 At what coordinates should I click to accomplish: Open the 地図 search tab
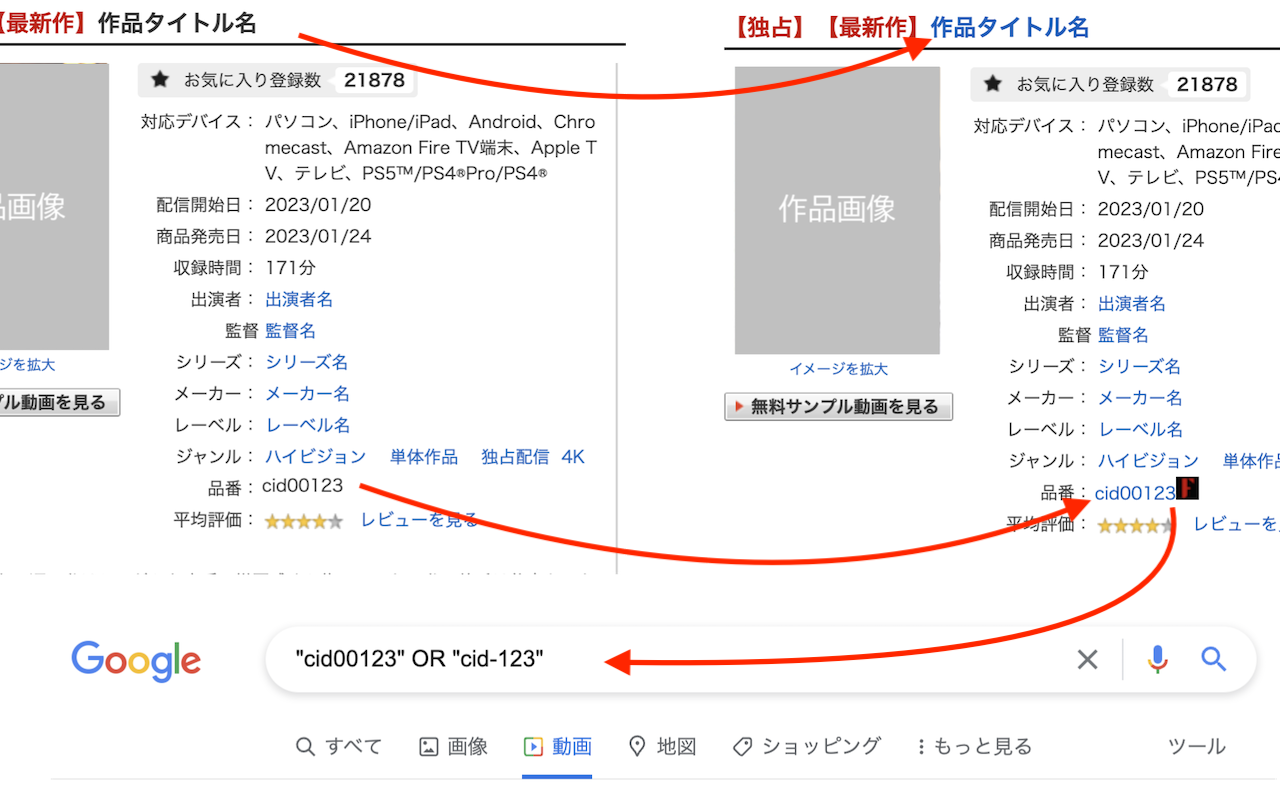662,746
